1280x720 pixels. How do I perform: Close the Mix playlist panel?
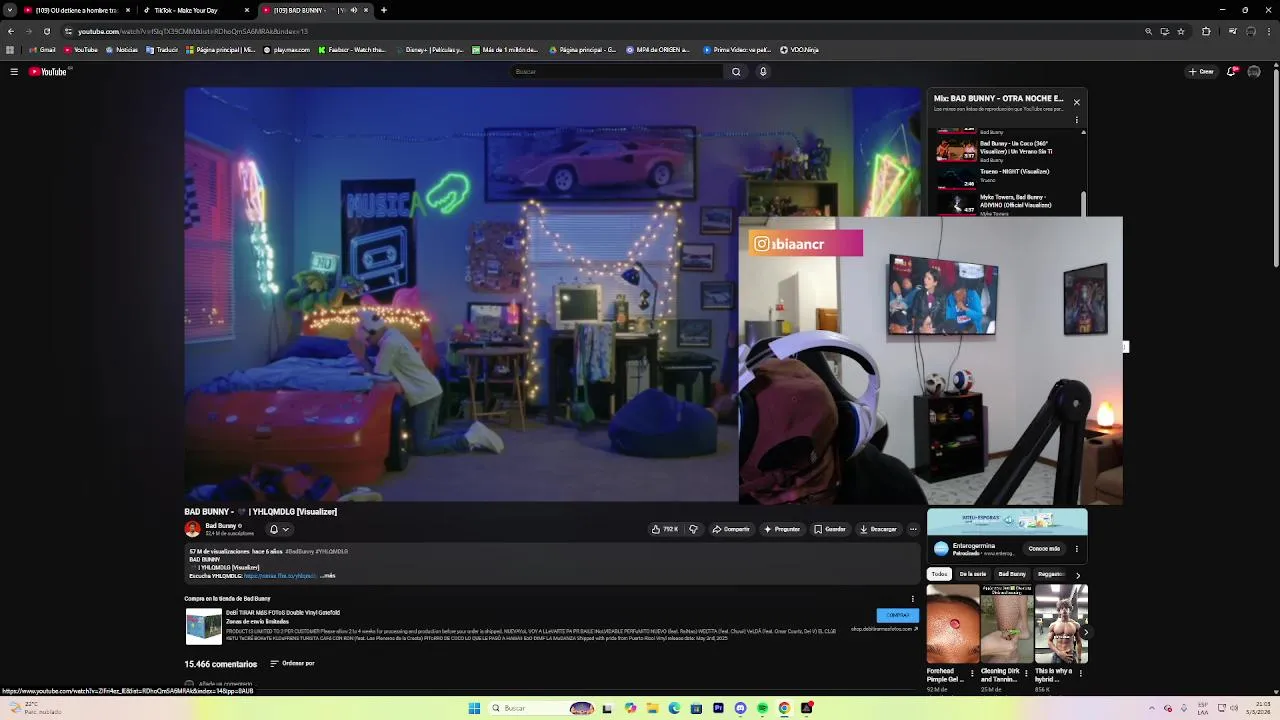point(1076,102)
